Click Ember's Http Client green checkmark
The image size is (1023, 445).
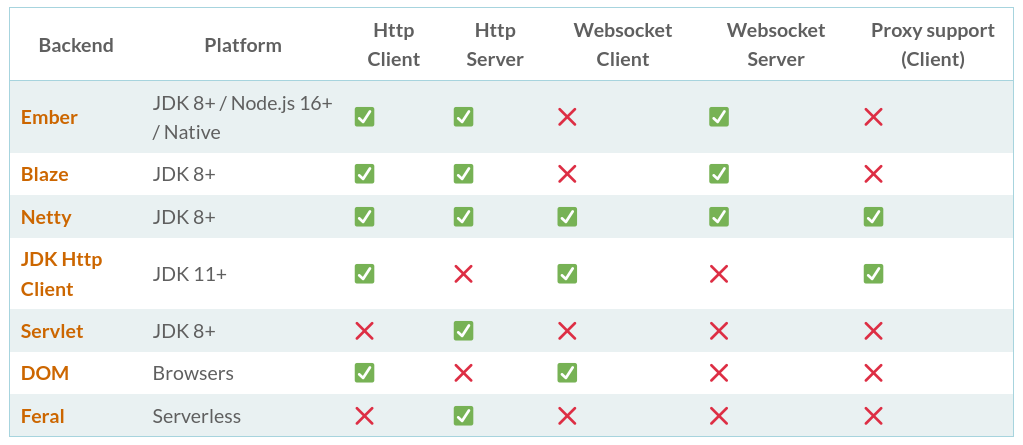[365, 117]
